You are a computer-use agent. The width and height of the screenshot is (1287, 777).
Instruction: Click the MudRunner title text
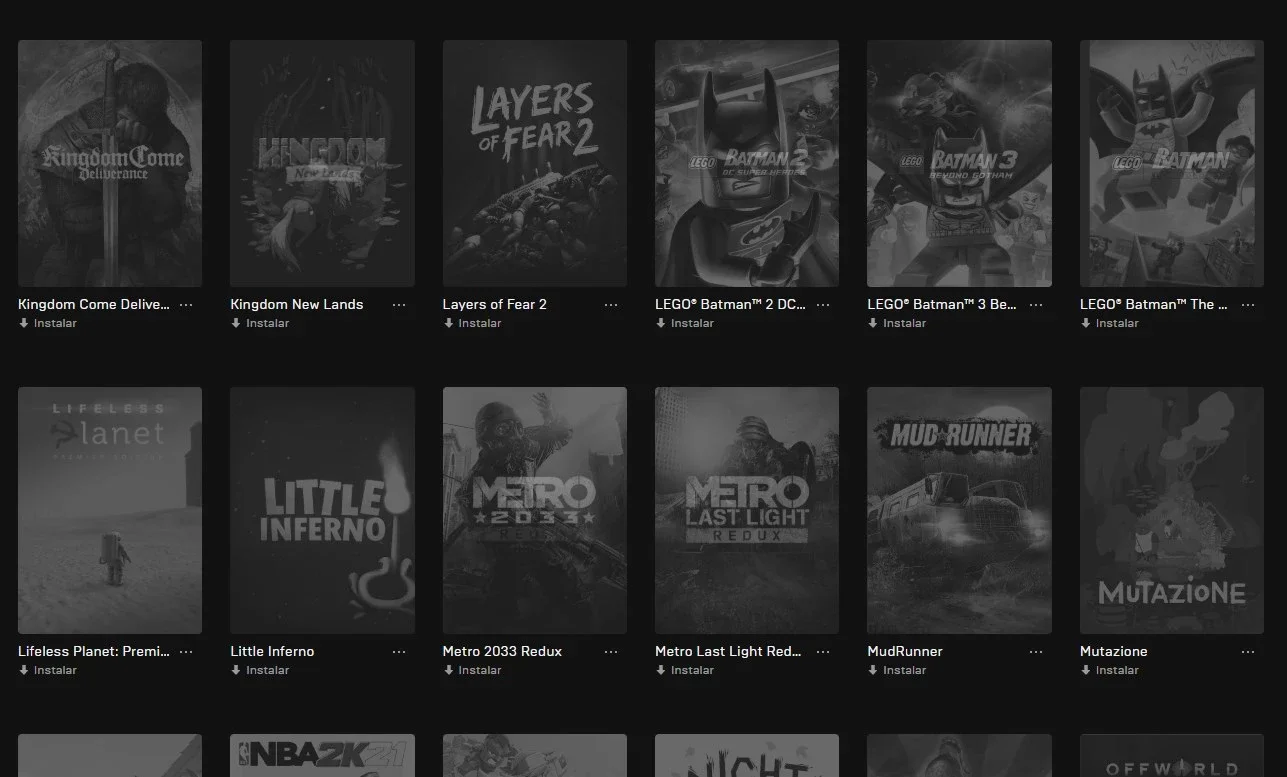pos(905,651)
